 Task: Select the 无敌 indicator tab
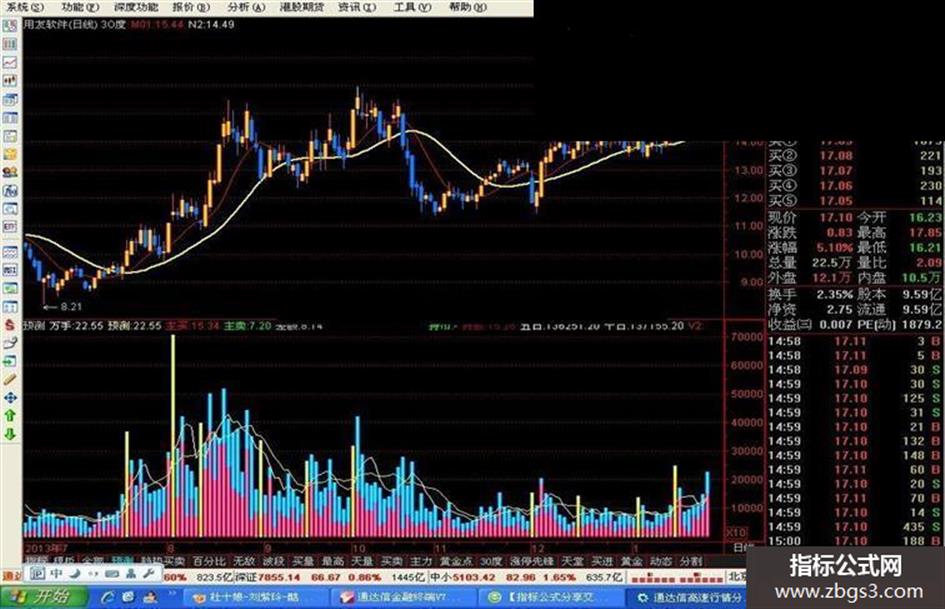coord(244,561)
